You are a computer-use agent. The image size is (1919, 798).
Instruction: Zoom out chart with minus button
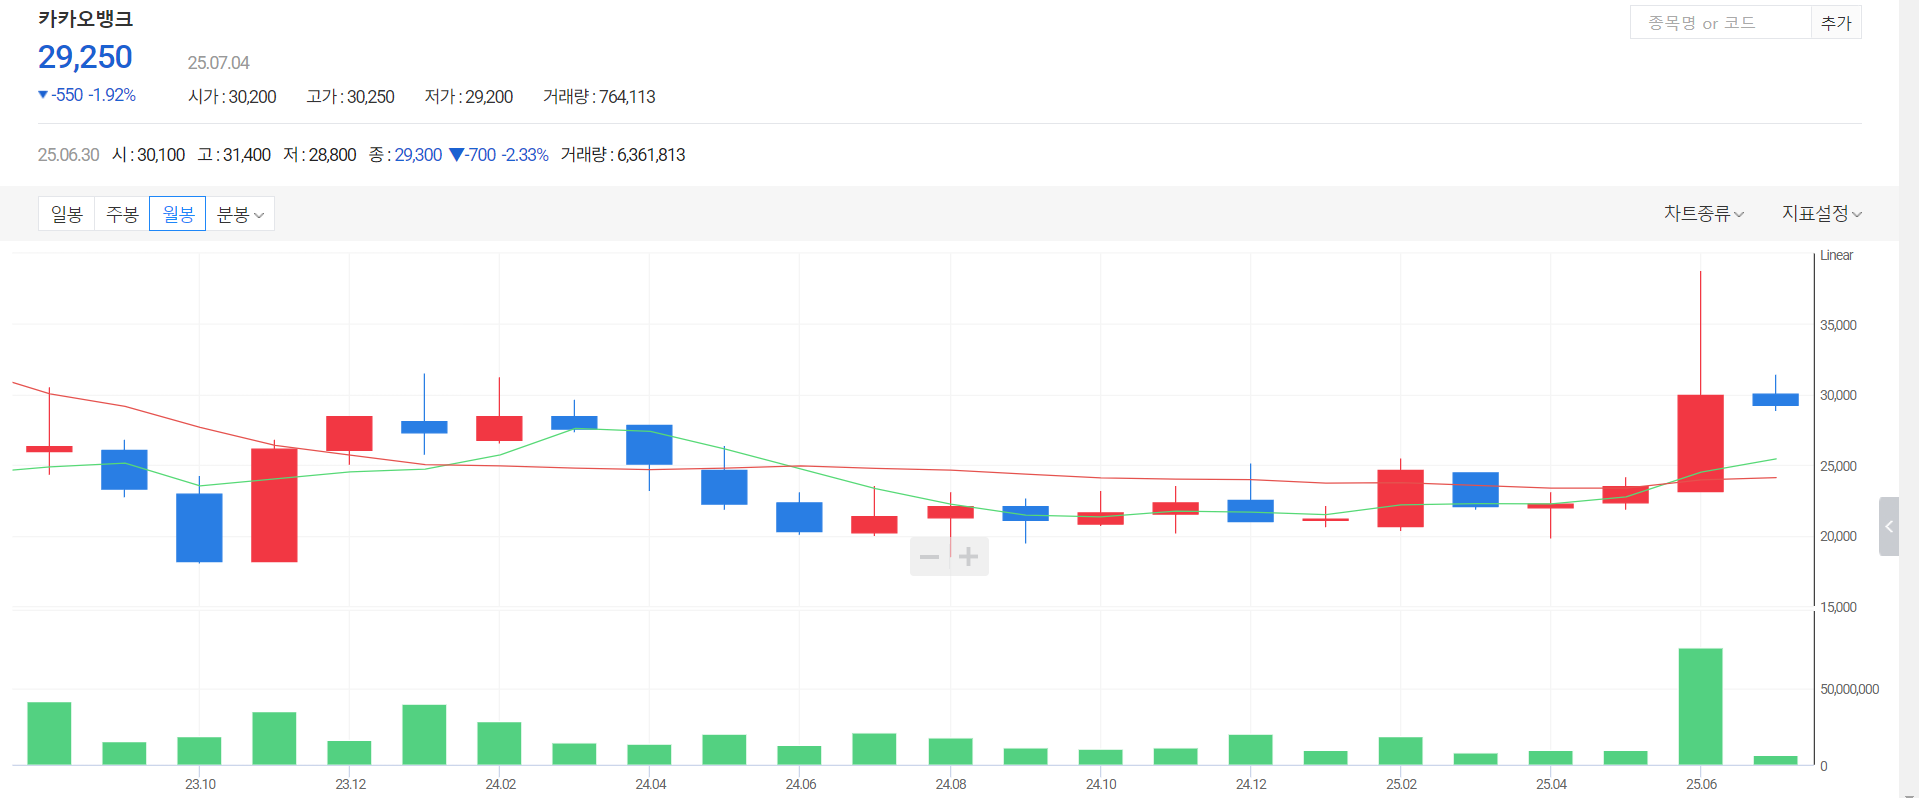(929, 556)
